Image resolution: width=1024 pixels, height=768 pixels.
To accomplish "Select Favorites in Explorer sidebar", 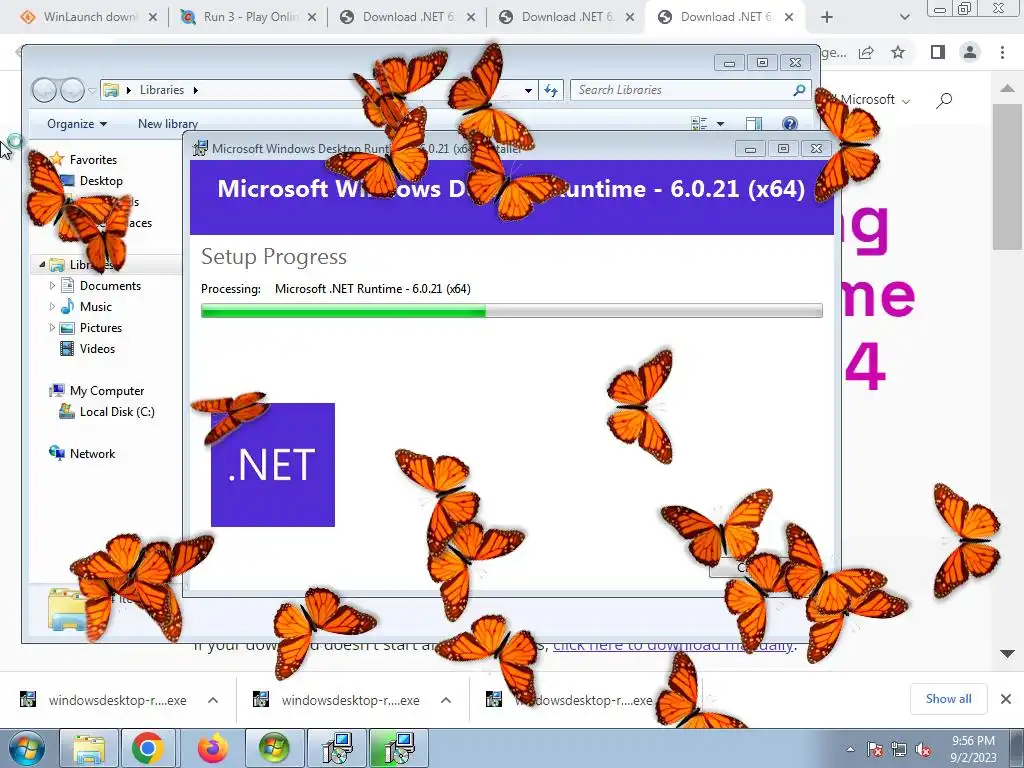I will coord(93,160).
